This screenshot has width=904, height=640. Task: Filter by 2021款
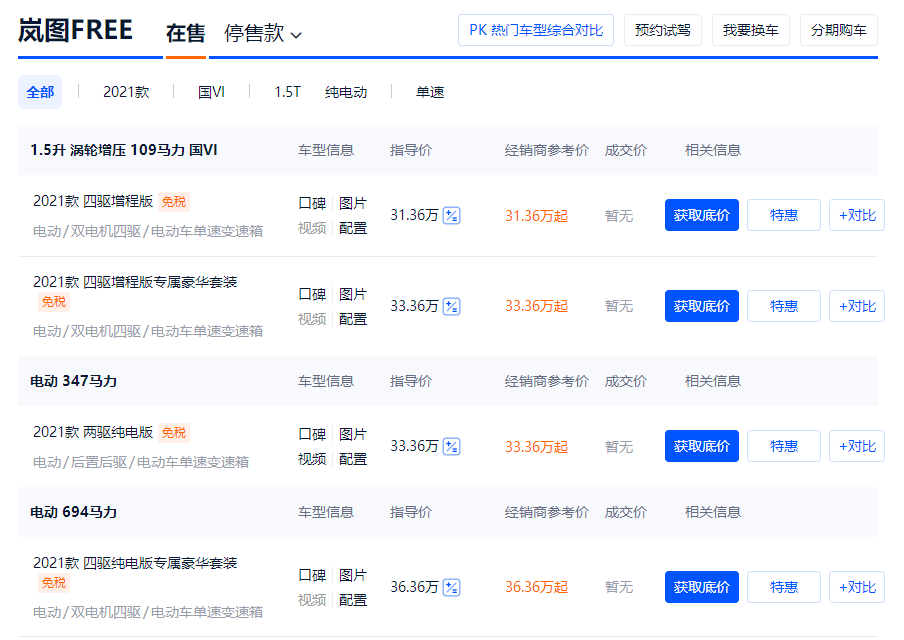[x=126, y=92]
